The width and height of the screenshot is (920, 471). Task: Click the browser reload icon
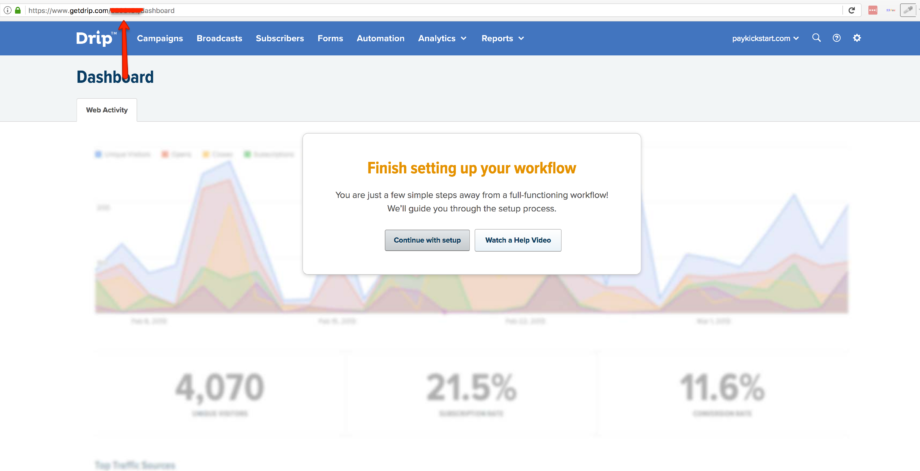852,10
